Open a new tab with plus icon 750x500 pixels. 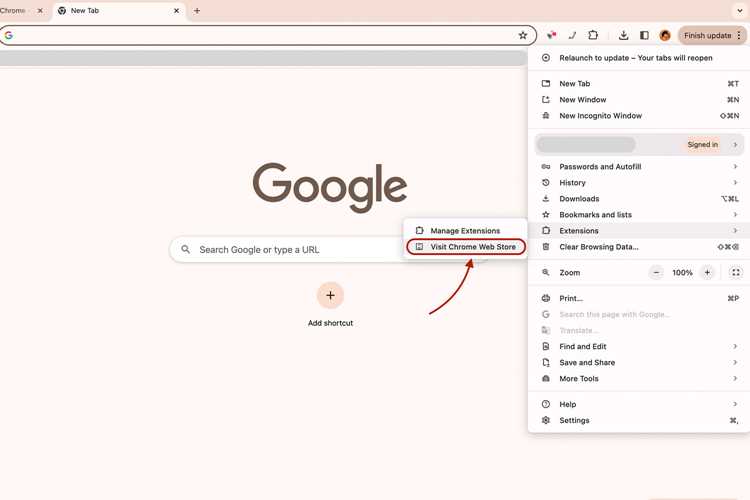197,11
